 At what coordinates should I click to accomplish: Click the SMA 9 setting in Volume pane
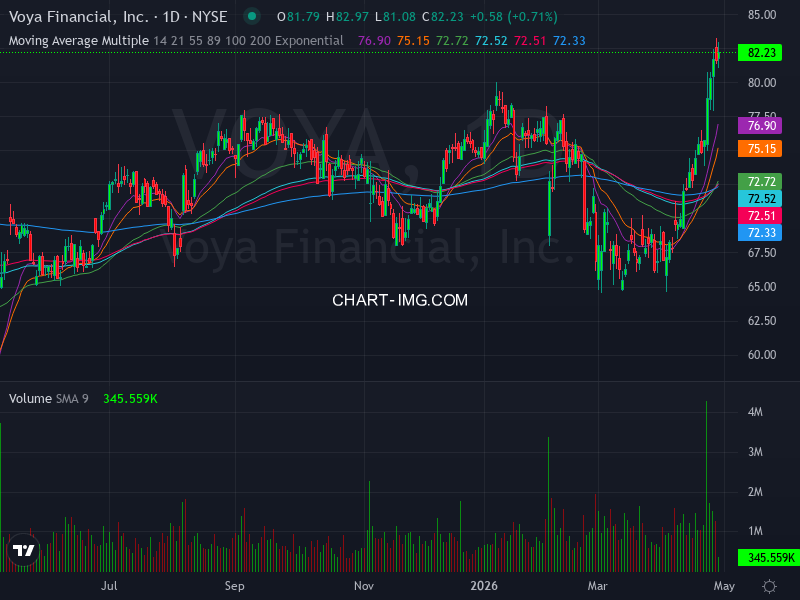[x=71, y=398]
